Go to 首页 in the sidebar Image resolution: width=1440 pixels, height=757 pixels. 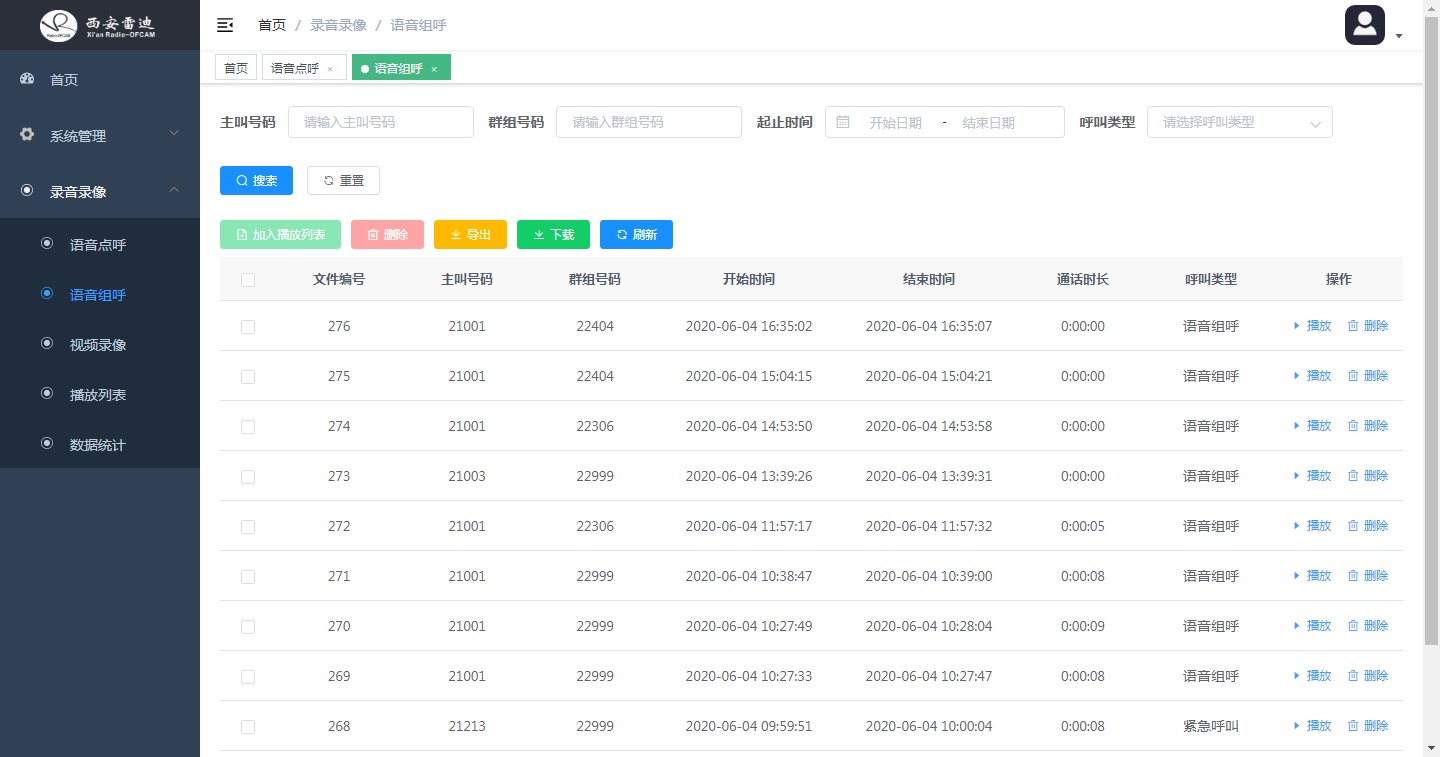(100, 79)
